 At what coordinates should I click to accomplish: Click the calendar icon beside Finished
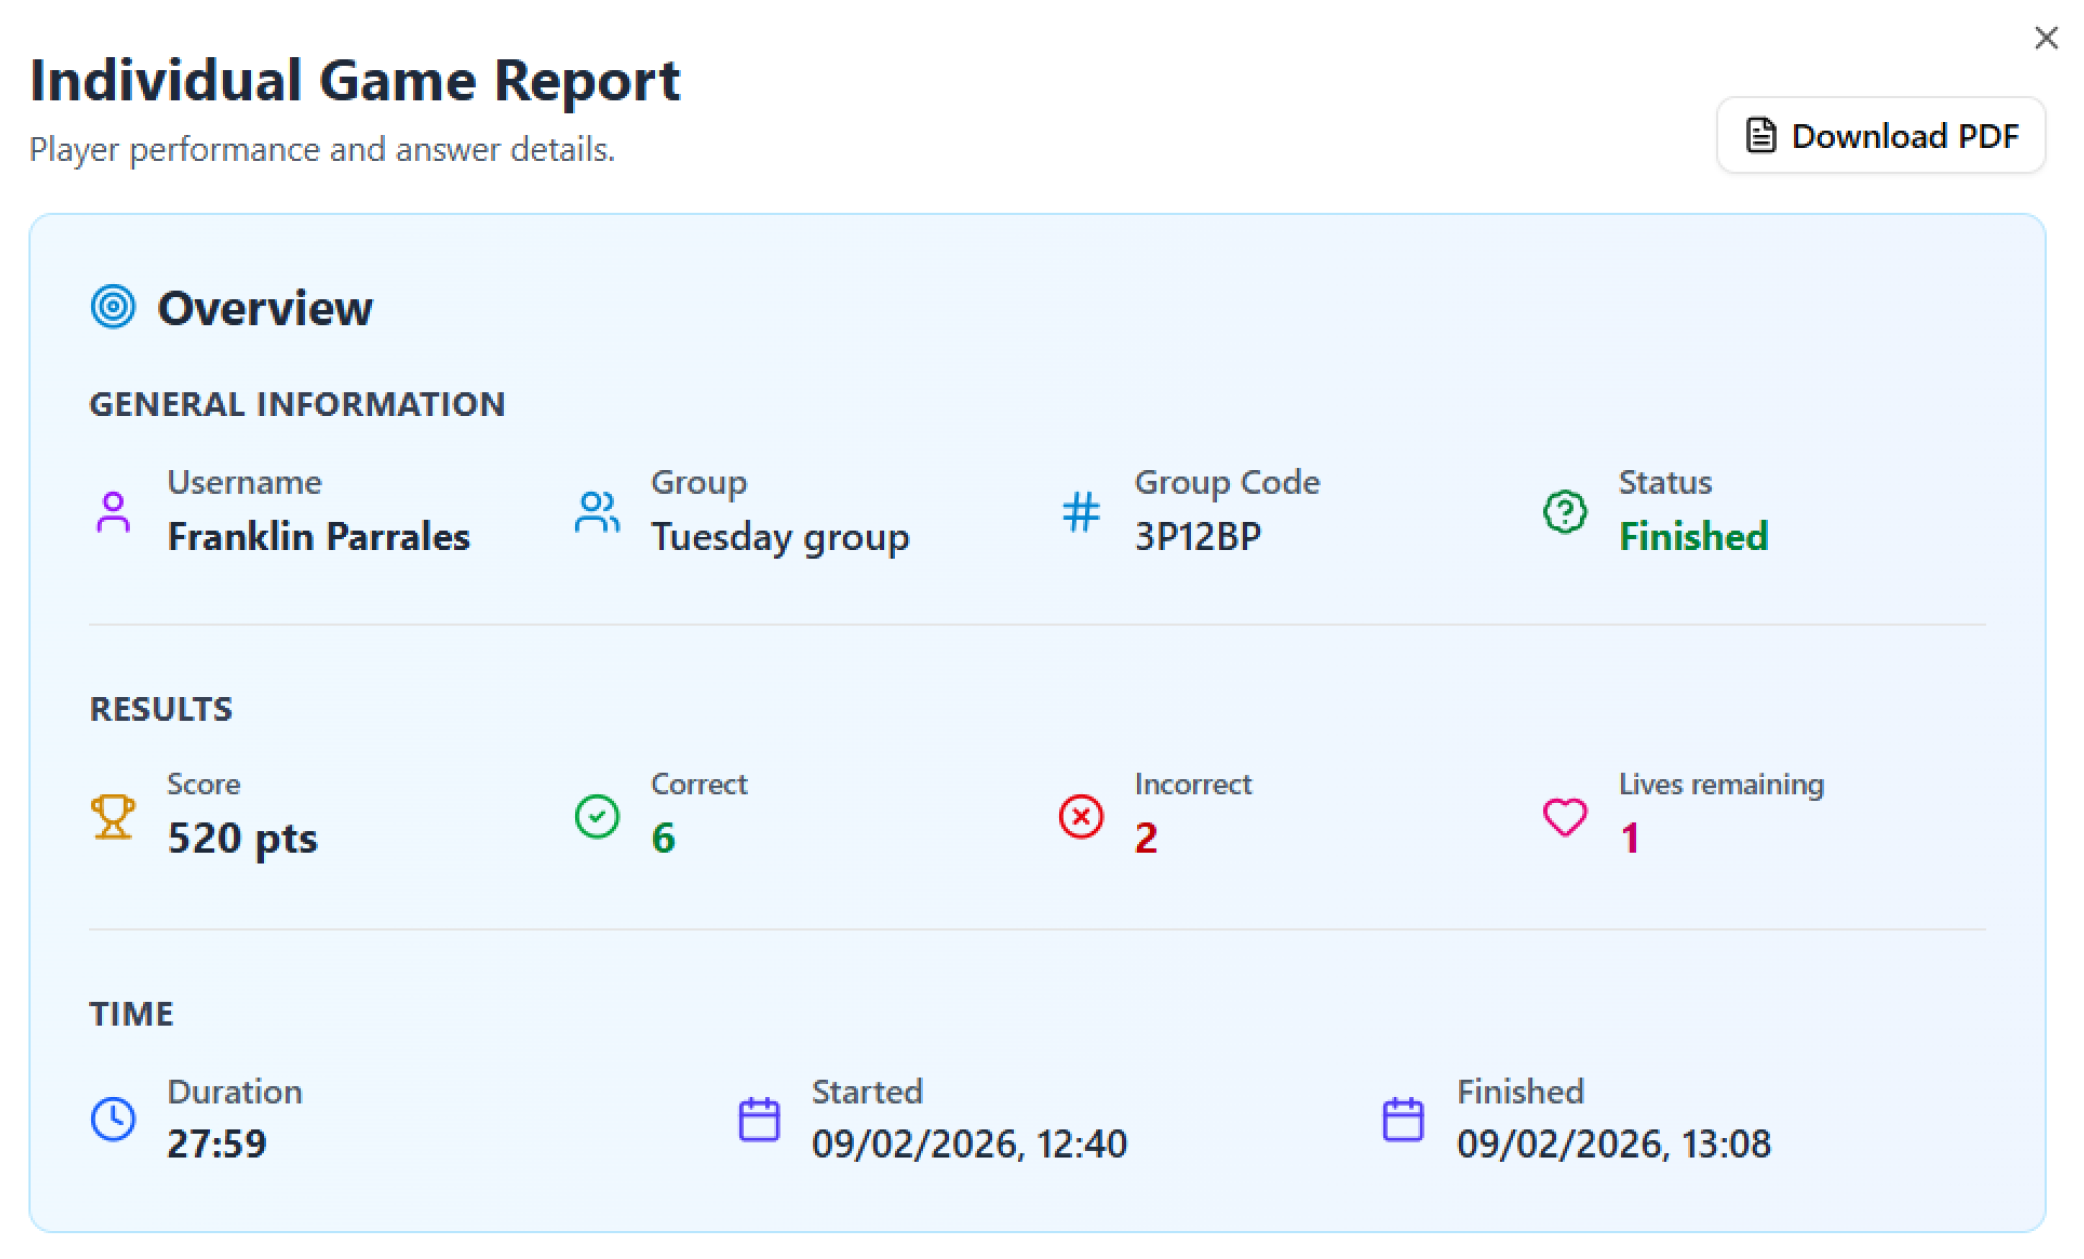(1403, 1118)
